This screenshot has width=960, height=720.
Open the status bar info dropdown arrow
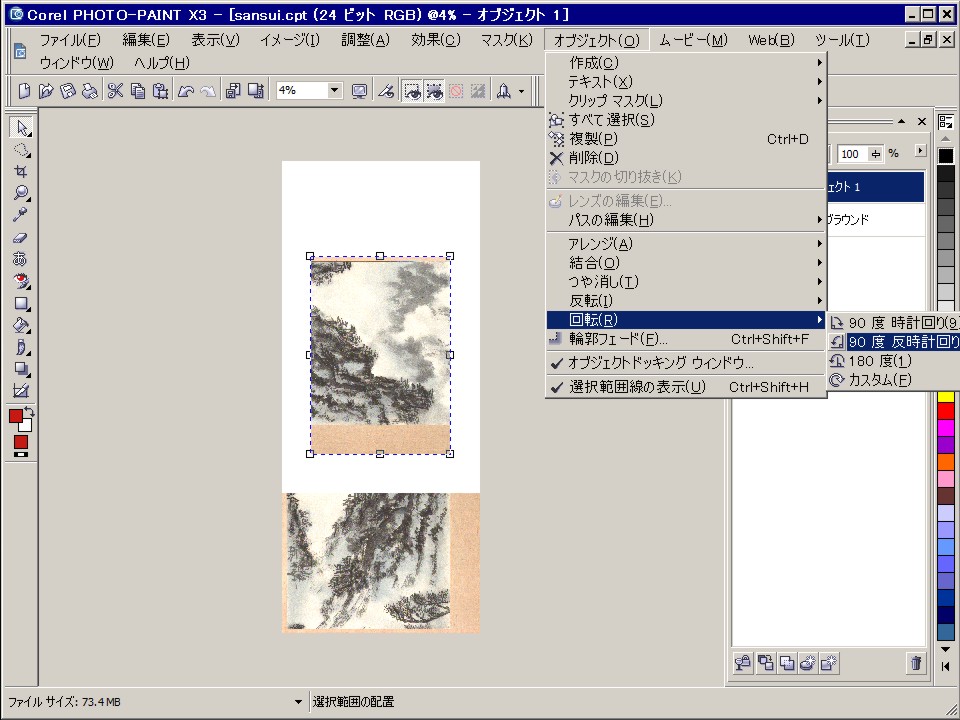click(298, 702)
